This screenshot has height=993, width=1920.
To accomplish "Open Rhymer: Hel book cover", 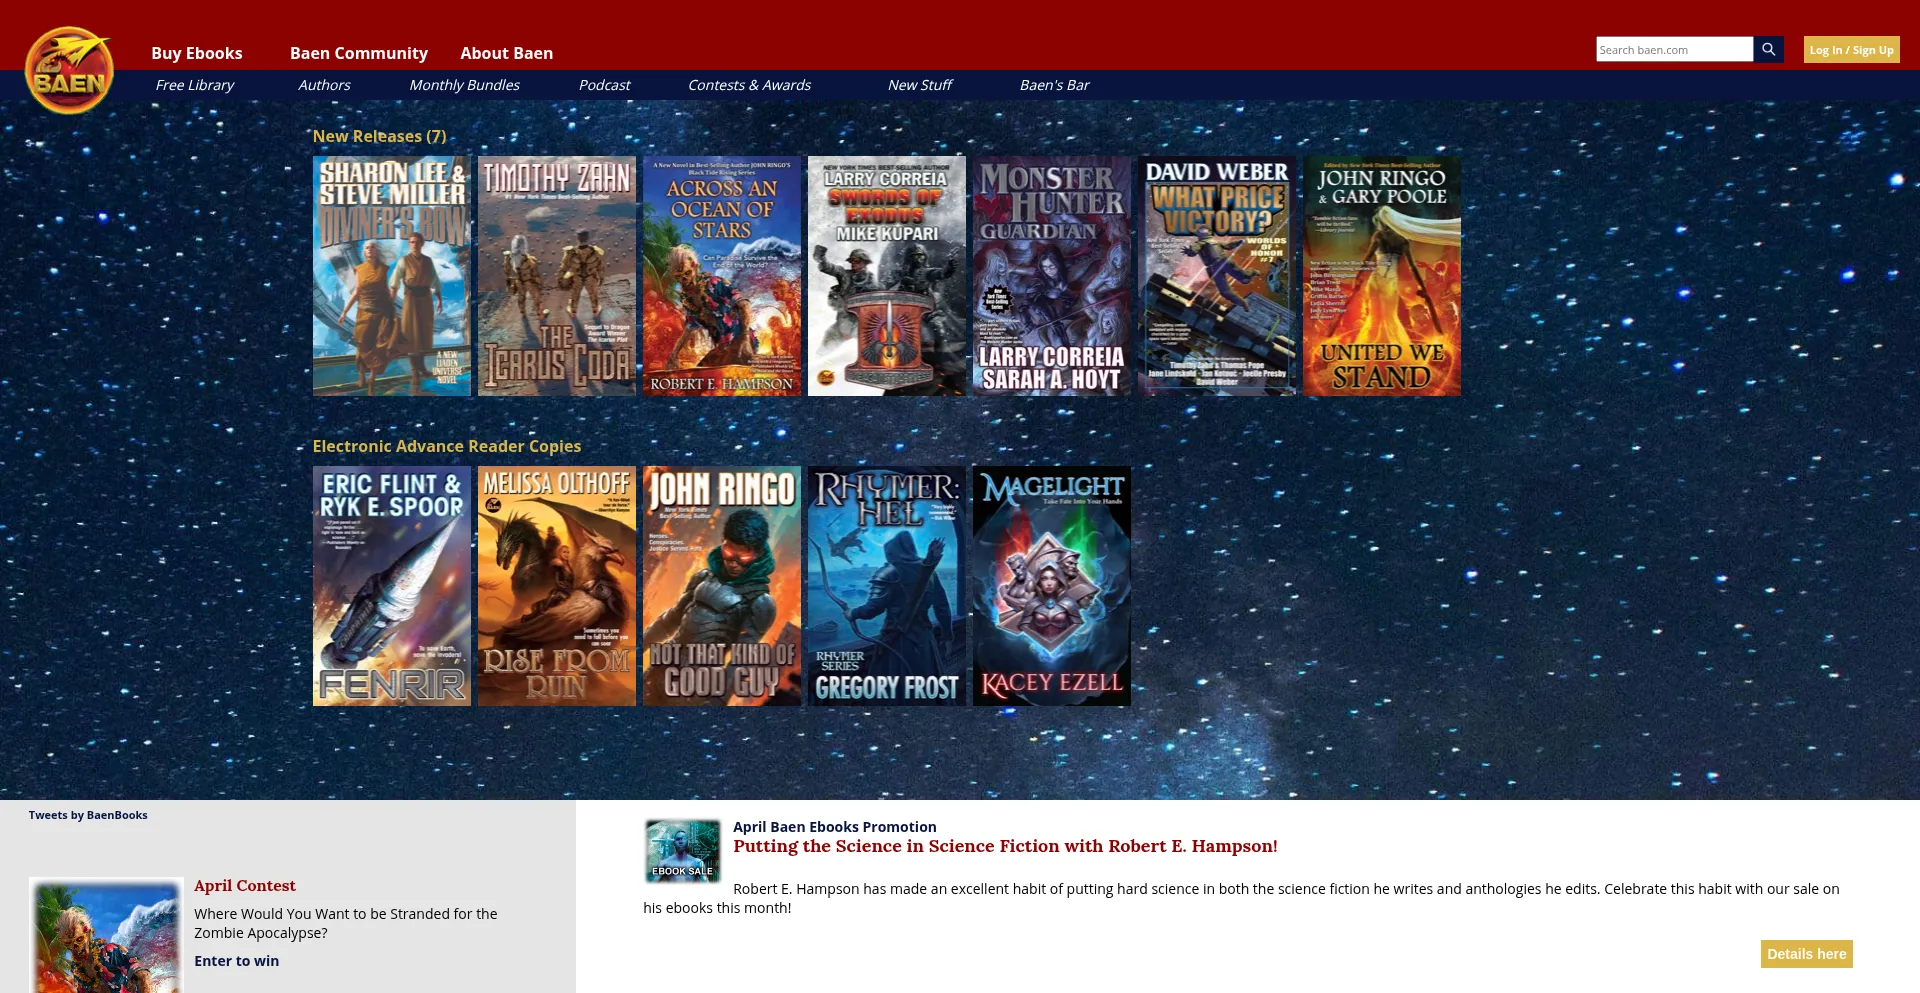I will [x=887, y=586].
